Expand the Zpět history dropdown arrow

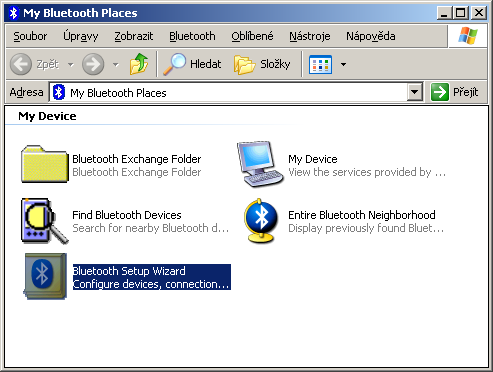[71, 64]
